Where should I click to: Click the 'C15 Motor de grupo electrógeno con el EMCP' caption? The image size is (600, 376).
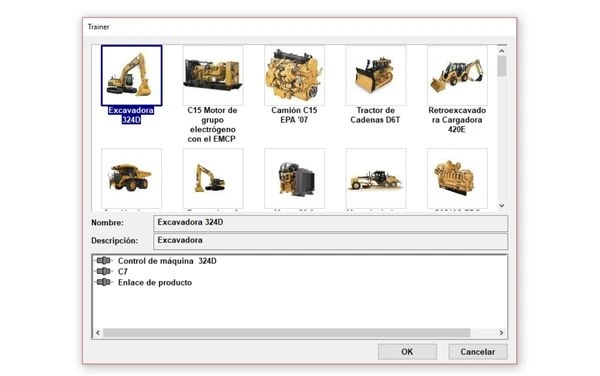point(212,125)
